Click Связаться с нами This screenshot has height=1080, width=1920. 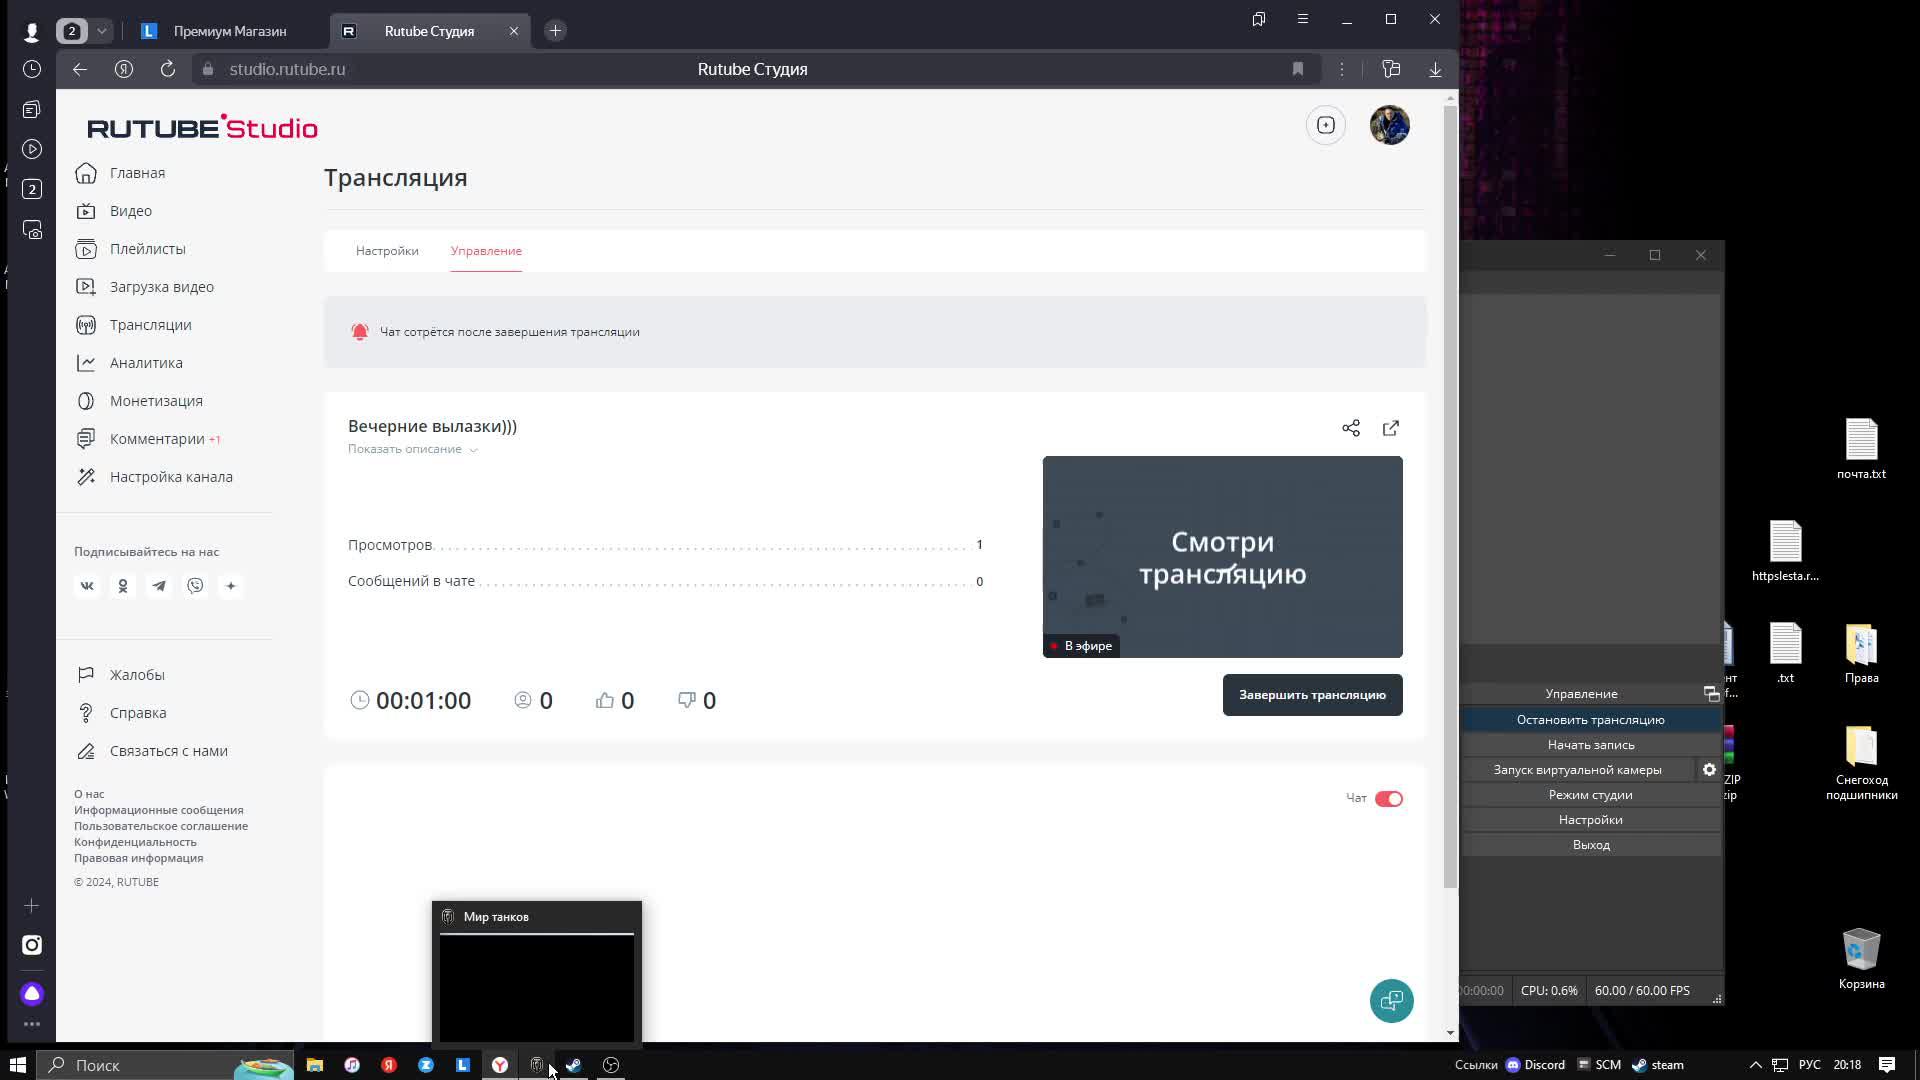tap(151, 751)
